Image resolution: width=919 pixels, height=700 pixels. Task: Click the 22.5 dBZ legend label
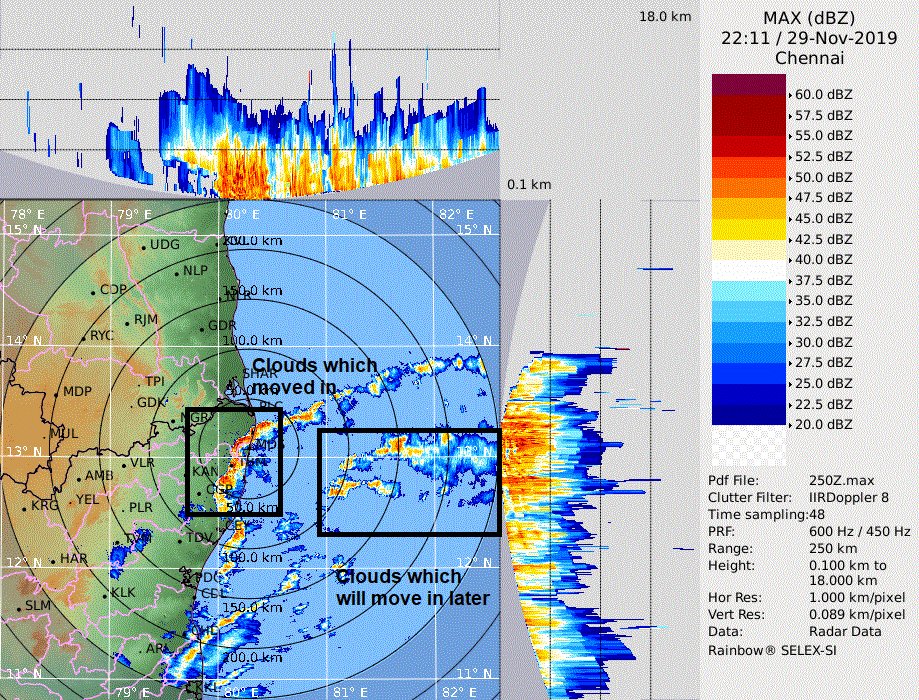tap(823, 404)
